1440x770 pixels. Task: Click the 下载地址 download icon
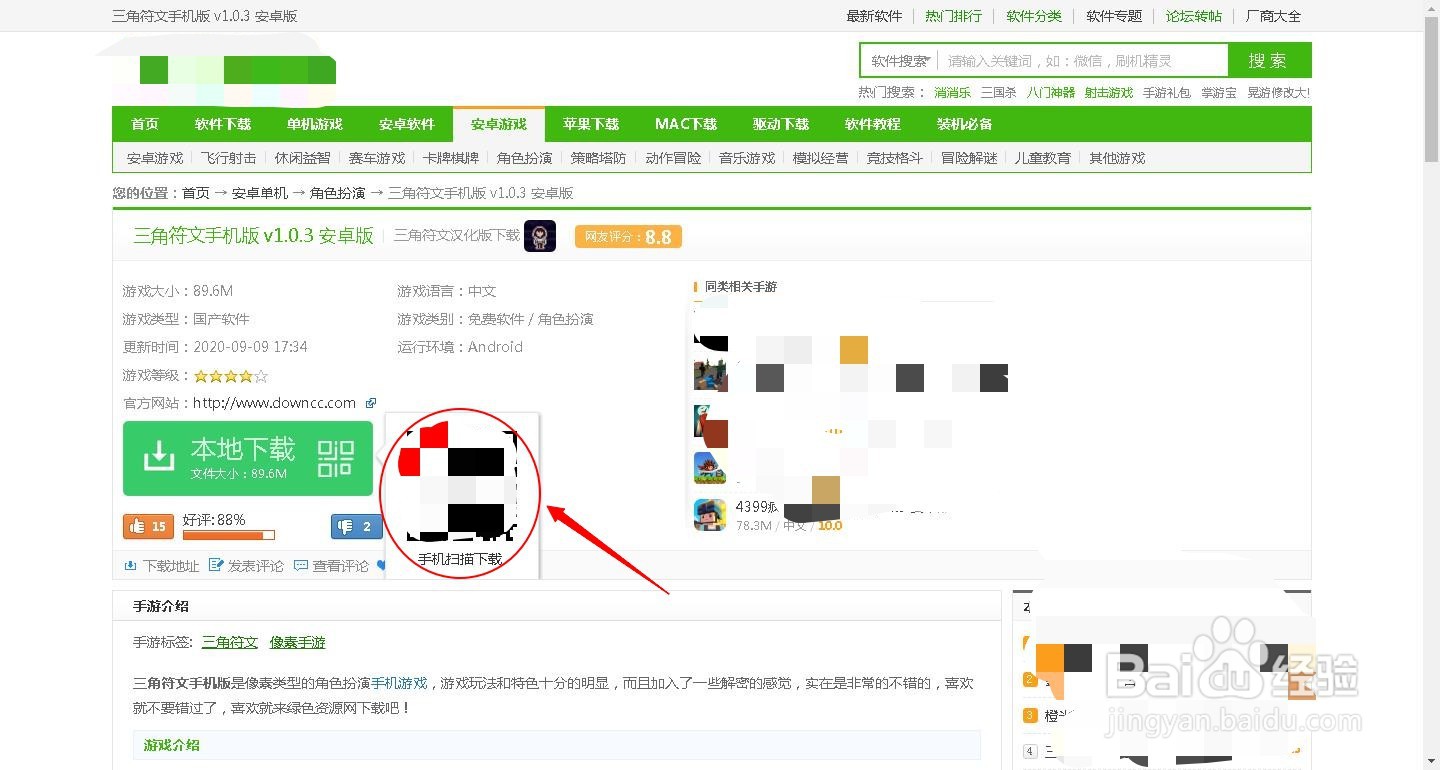(130, 566)
